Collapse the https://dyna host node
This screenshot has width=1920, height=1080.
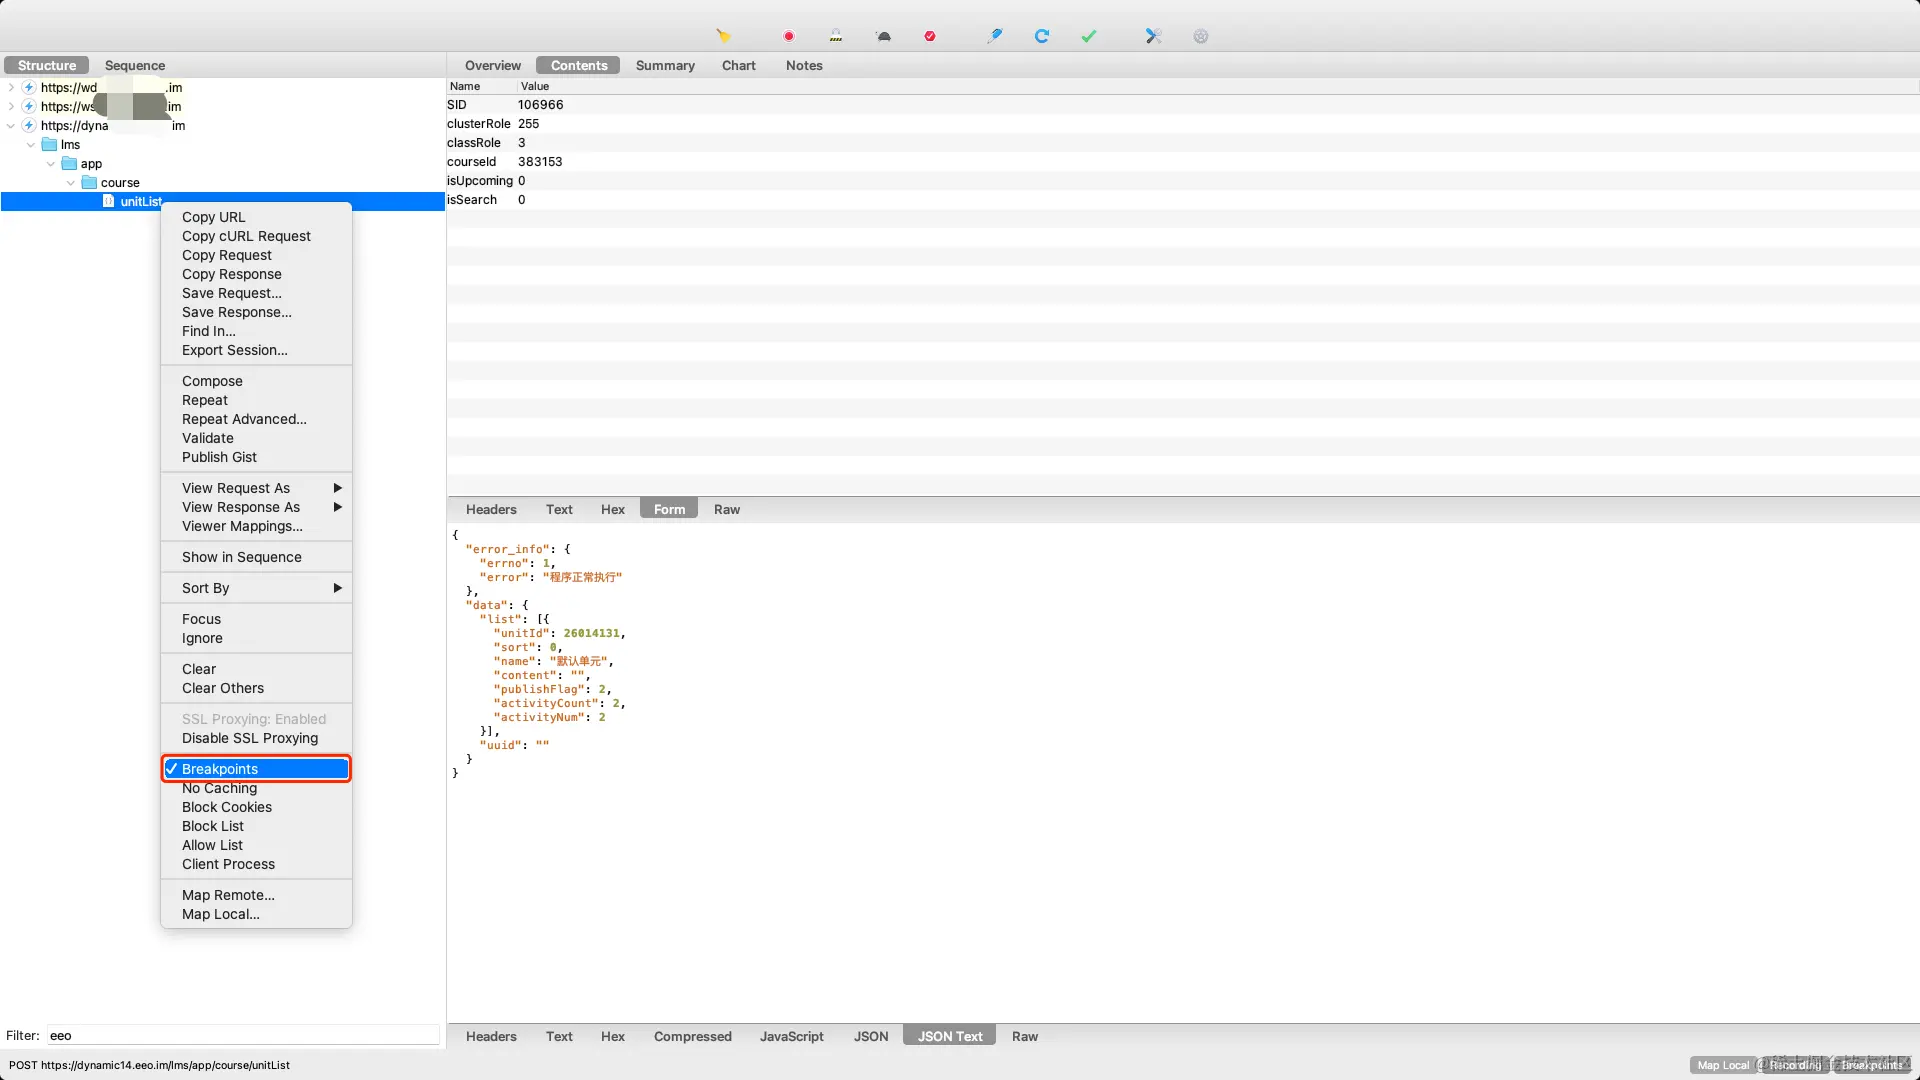11,126
